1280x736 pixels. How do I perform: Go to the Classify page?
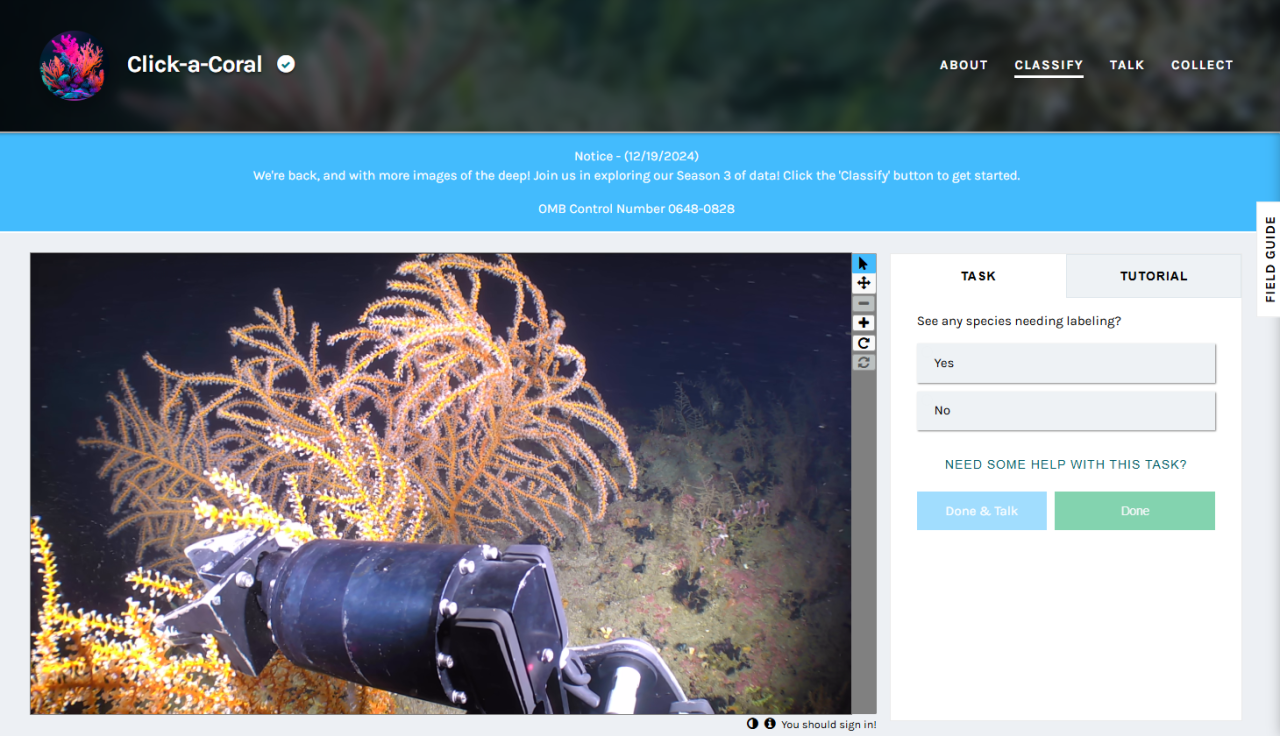[1049, 65]
